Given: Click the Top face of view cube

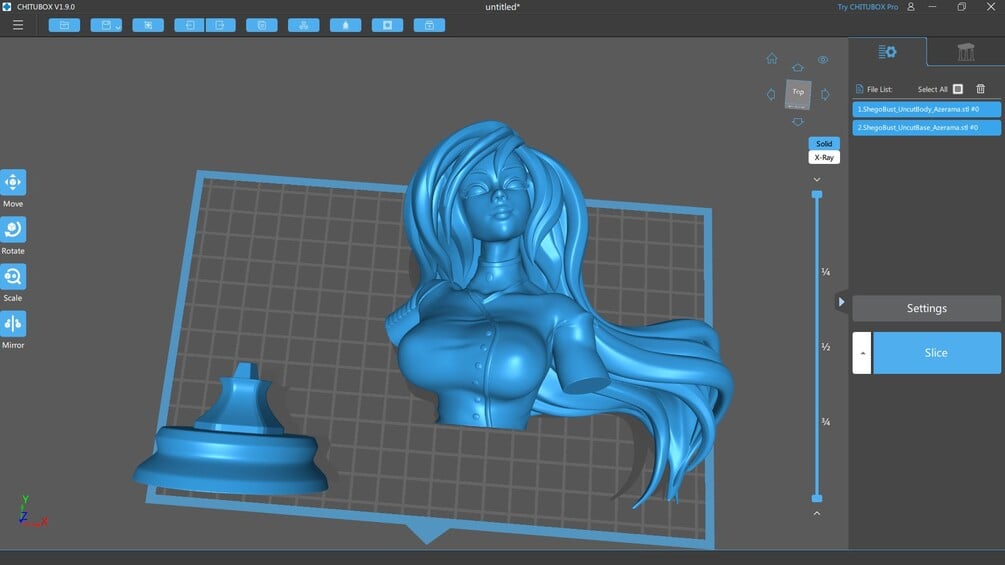Looking at the screenshot, I should 798,94.
